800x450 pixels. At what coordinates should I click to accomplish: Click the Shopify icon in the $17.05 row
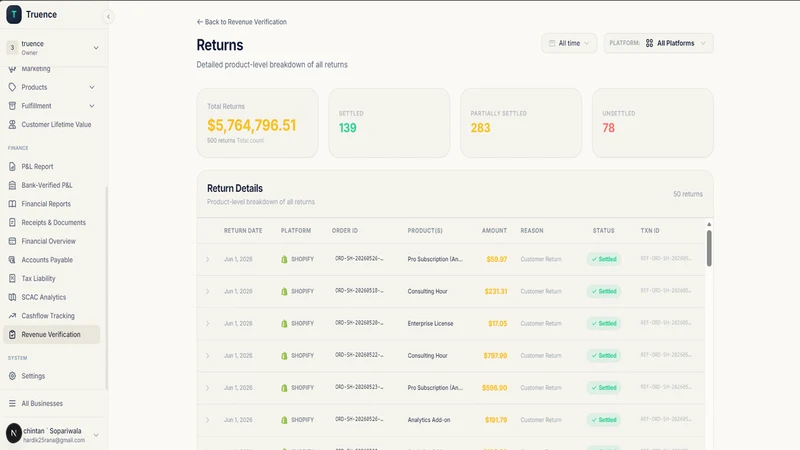284,323
